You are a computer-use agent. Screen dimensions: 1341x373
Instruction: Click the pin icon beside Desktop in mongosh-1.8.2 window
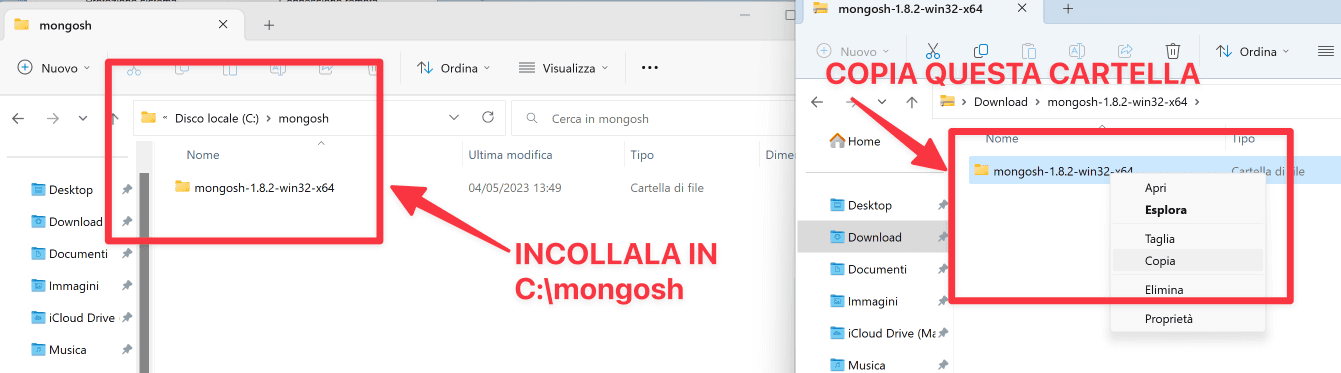pyautogui.click(x=943, y=205)
